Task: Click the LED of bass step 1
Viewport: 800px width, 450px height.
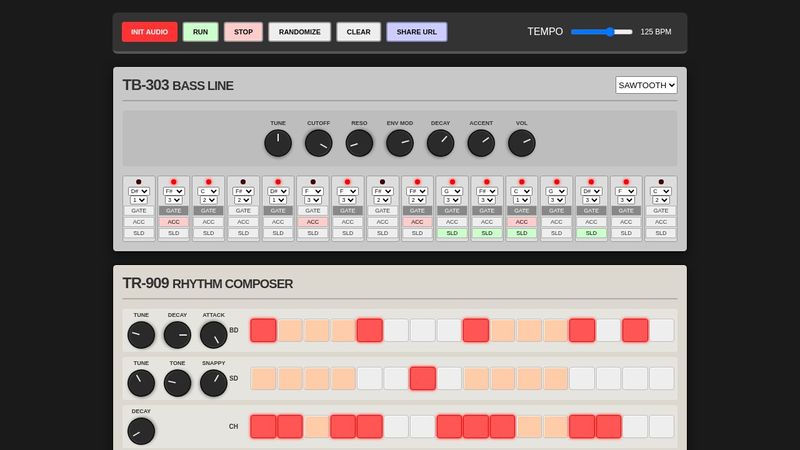Action: (139, 182)
